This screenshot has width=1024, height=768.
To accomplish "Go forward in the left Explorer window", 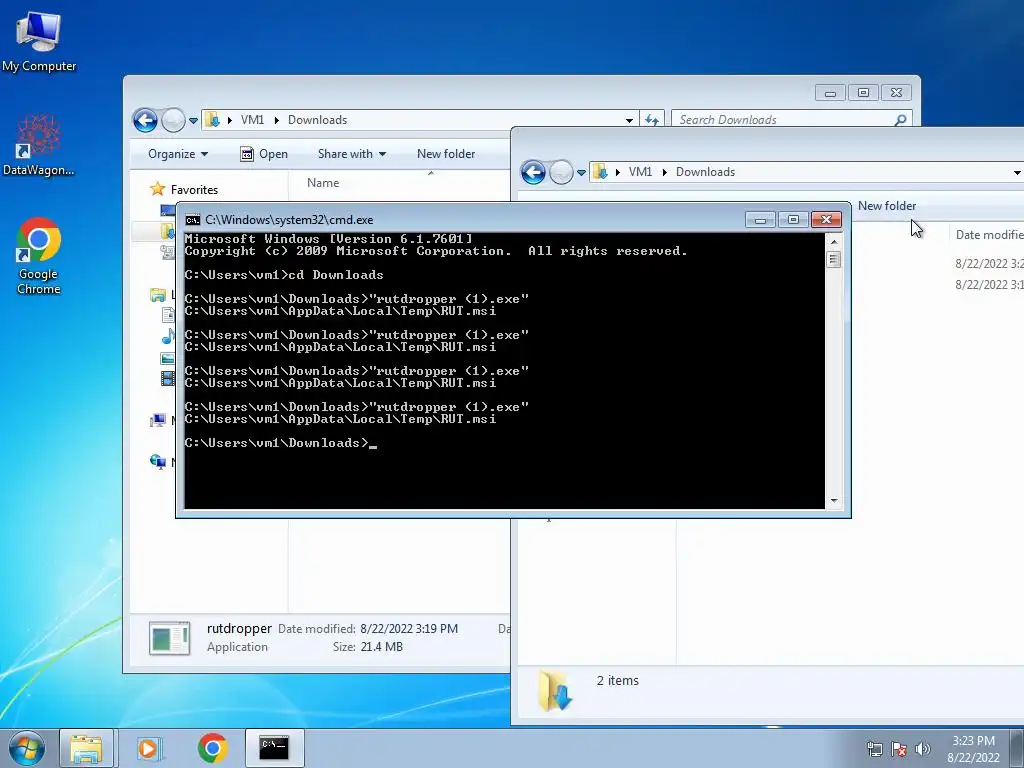I will [173, 120].
